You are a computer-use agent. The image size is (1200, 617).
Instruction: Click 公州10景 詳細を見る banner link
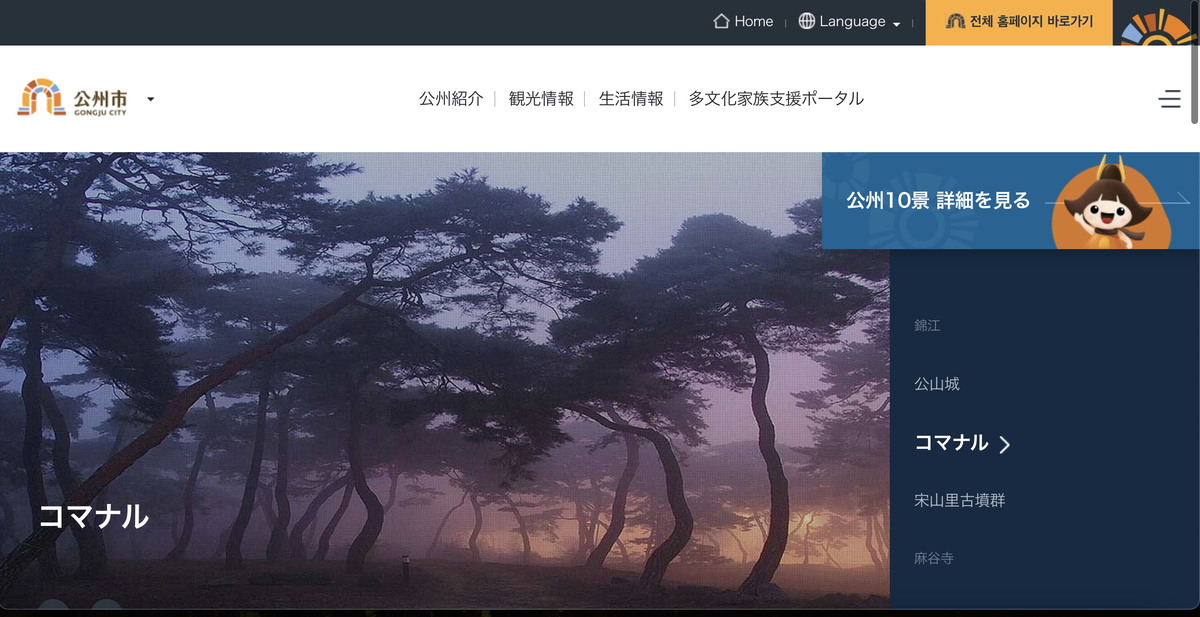click(x=938, y=200)
